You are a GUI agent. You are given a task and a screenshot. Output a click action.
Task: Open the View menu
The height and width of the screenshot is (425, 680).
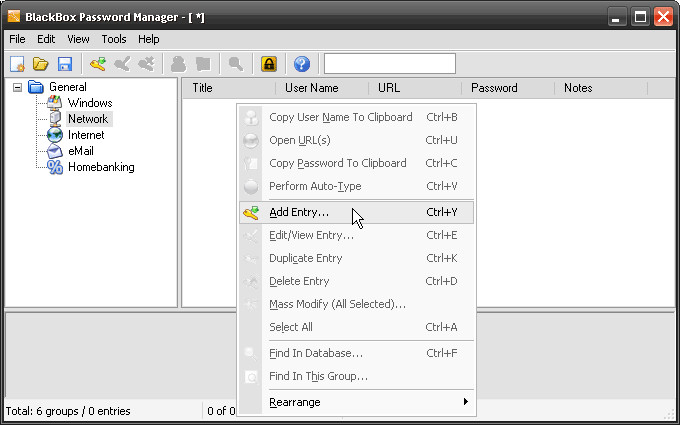(79, 39)
